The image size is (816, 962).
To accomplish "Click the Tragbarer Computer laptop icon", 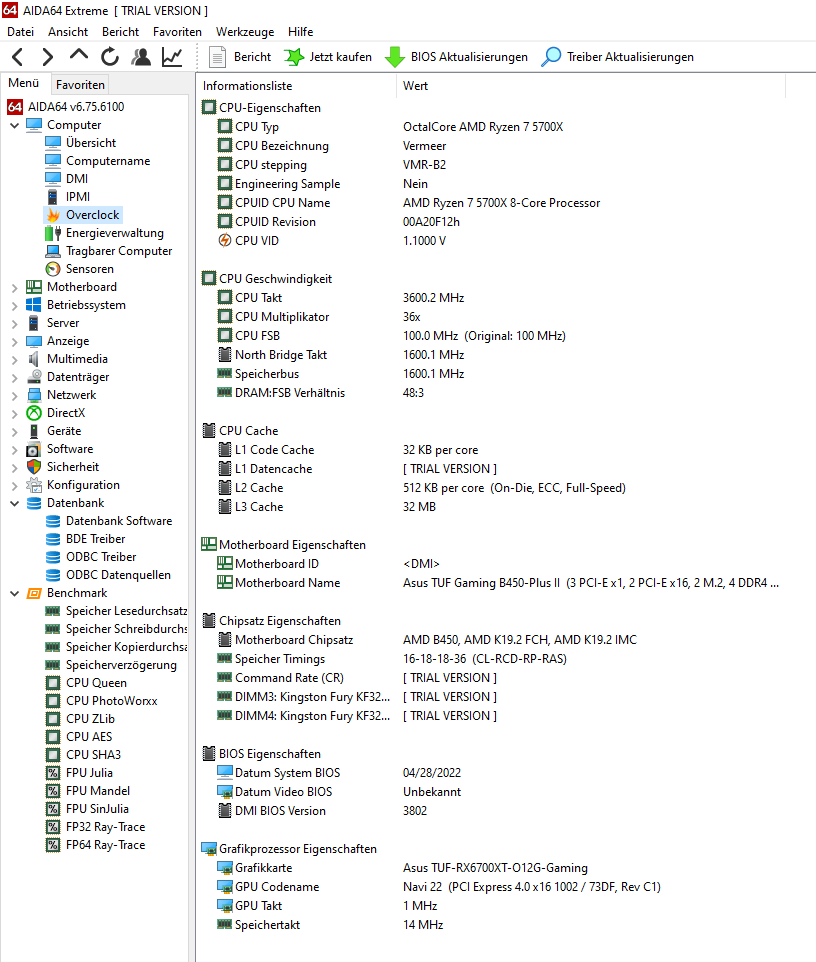I will (x=53, y=251).
